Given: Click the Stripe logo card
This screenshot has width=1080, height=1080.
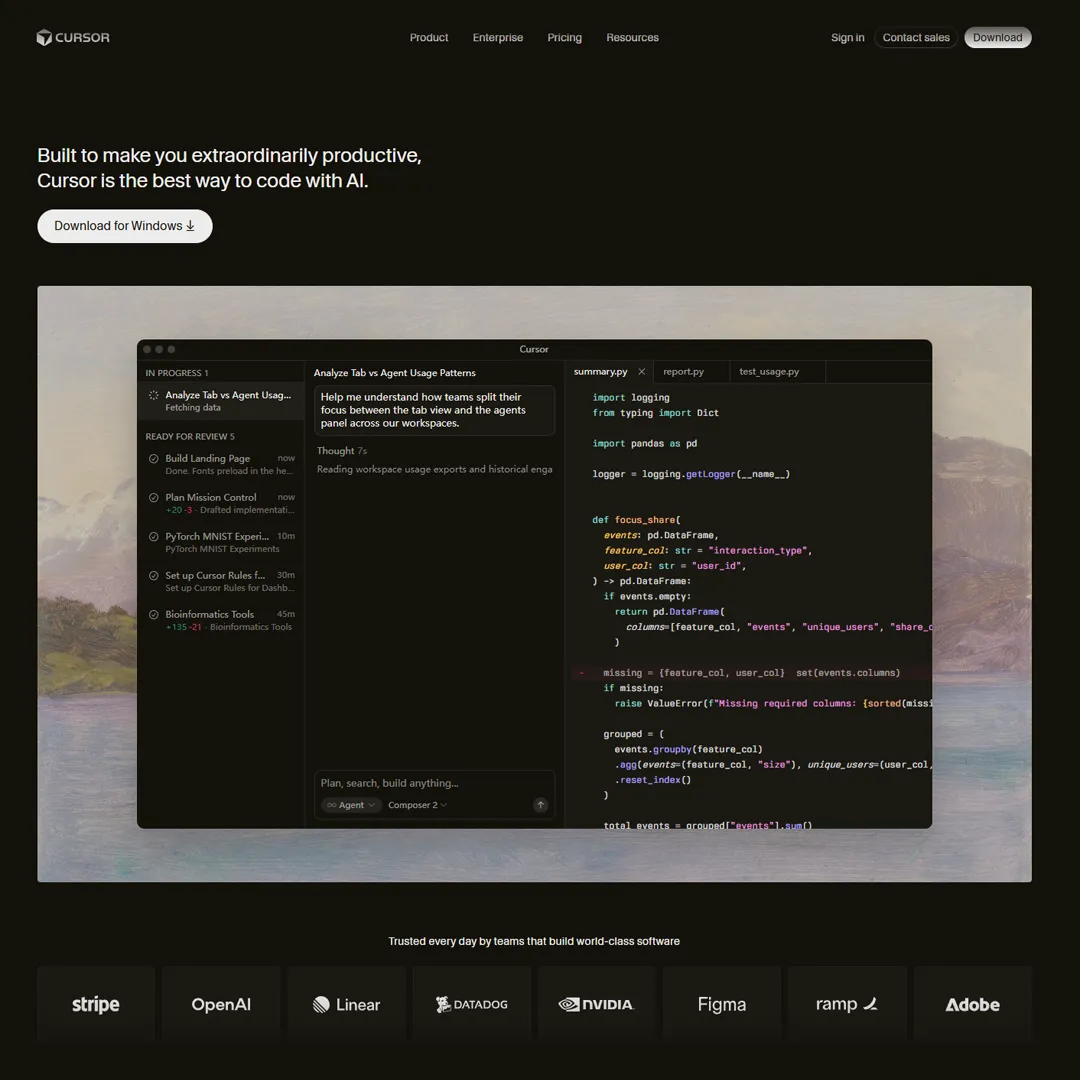Looking at the screenshot, I should [96, 1004].
